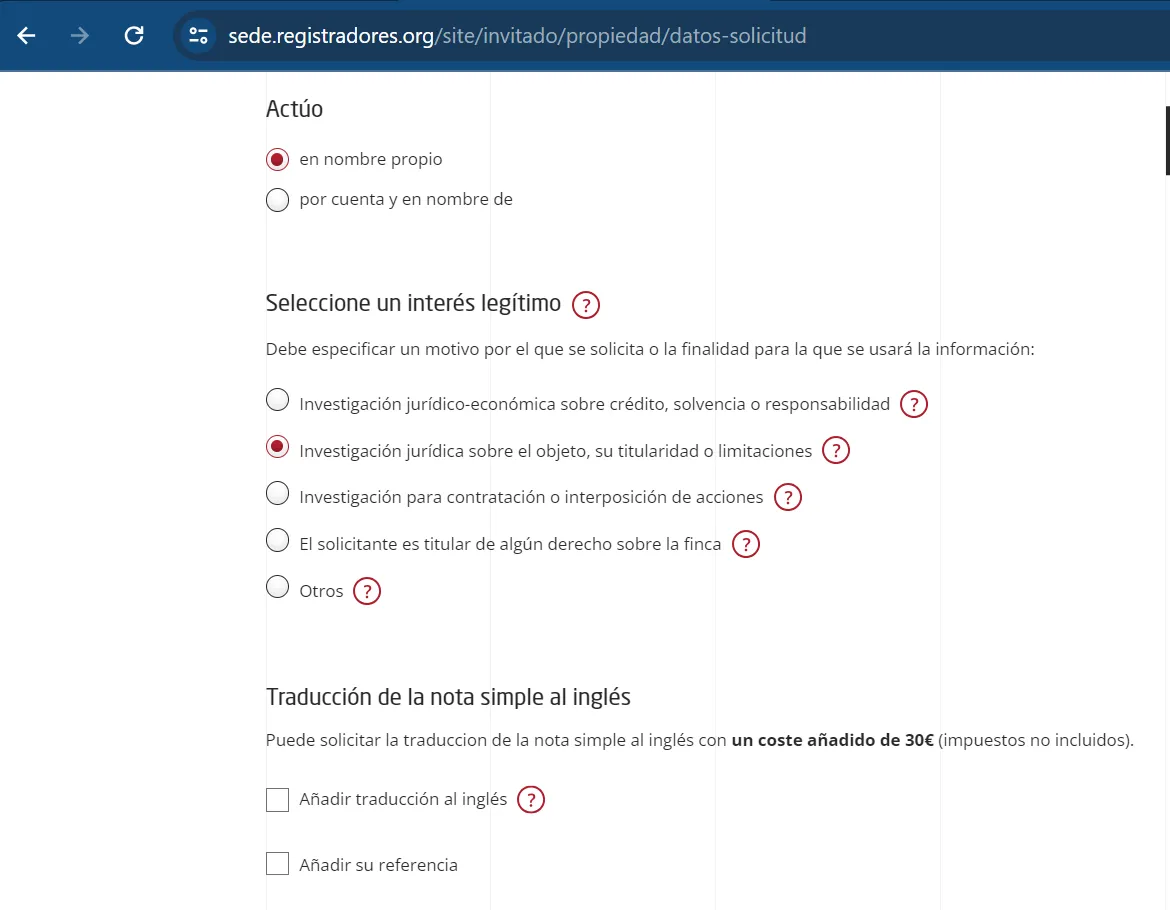Select 'por cuenta y en nombre de'
The image size is (1170, 910).
pyautogui.click(x=278, y=200)
